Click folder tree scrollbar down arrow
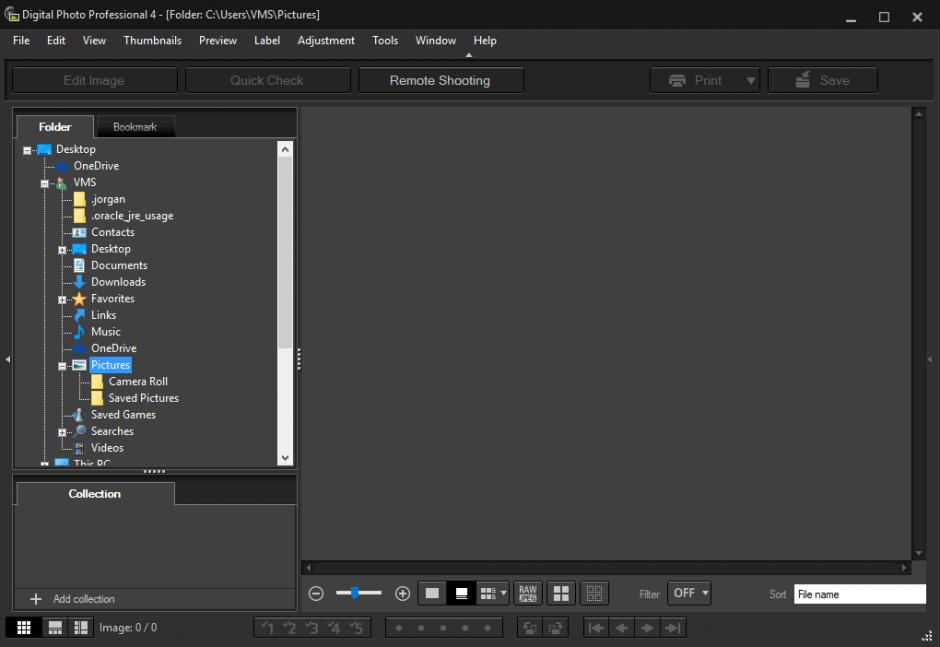Image resolution: width=940 pixels, height=647 pixels. coord(285,458)
